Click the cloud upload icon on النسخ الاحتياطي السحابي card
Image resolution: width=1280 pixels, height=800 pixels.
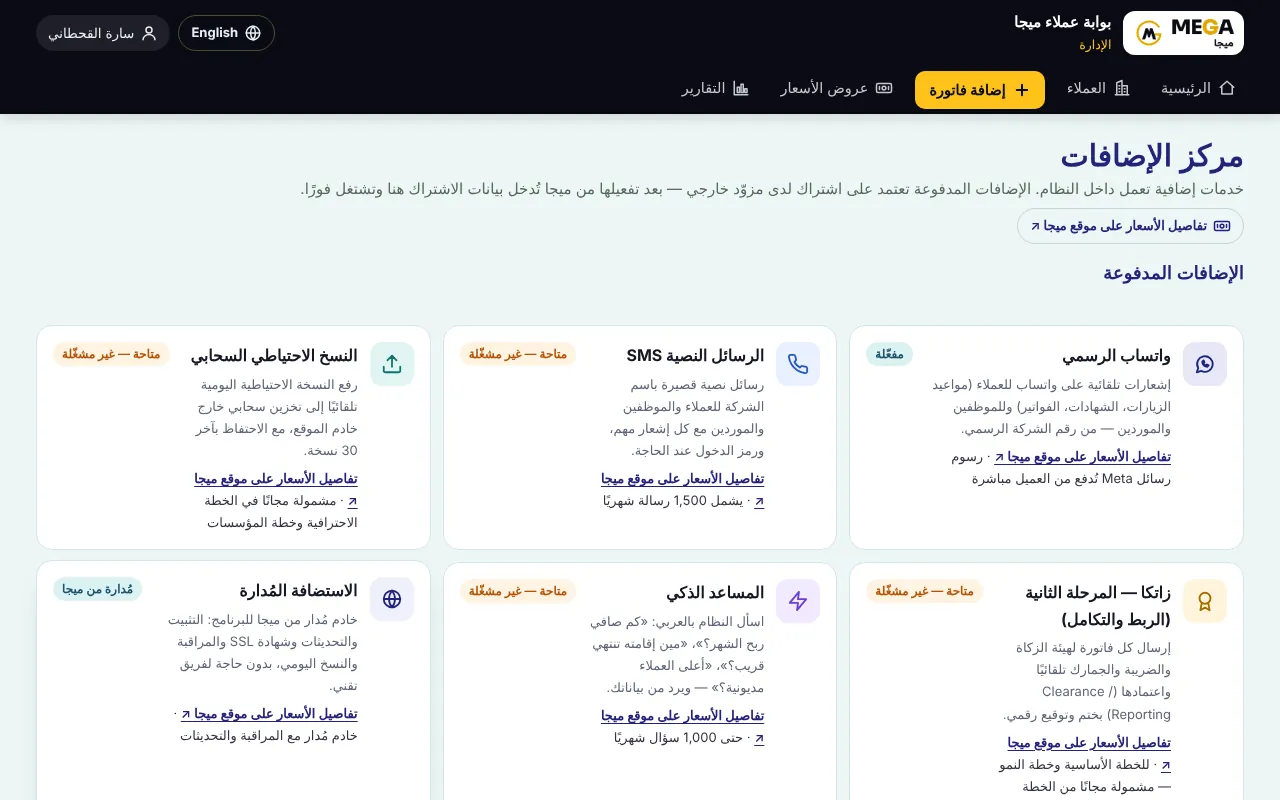(x=392, y=364)
